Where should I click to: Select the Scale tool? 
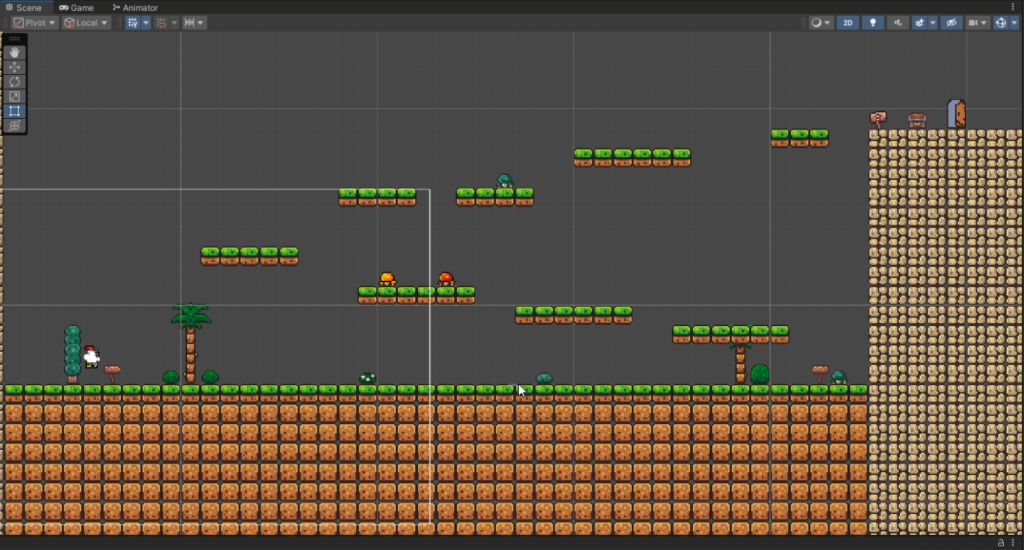[x=15, y=96]
